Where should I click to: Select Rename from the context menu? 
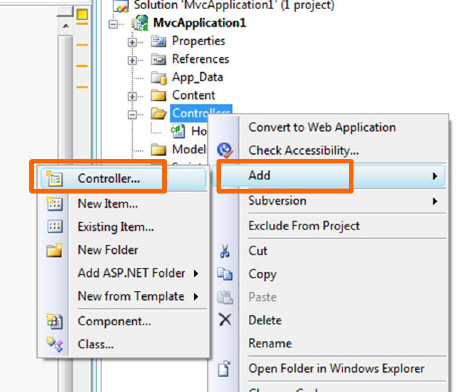(x=270, y=343)
